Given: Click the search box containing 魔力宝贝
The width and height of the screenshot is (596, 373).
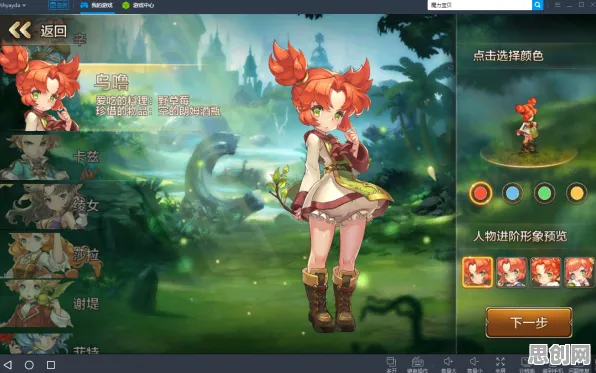Looking at the screenshot, I should [x=479, y=5].
